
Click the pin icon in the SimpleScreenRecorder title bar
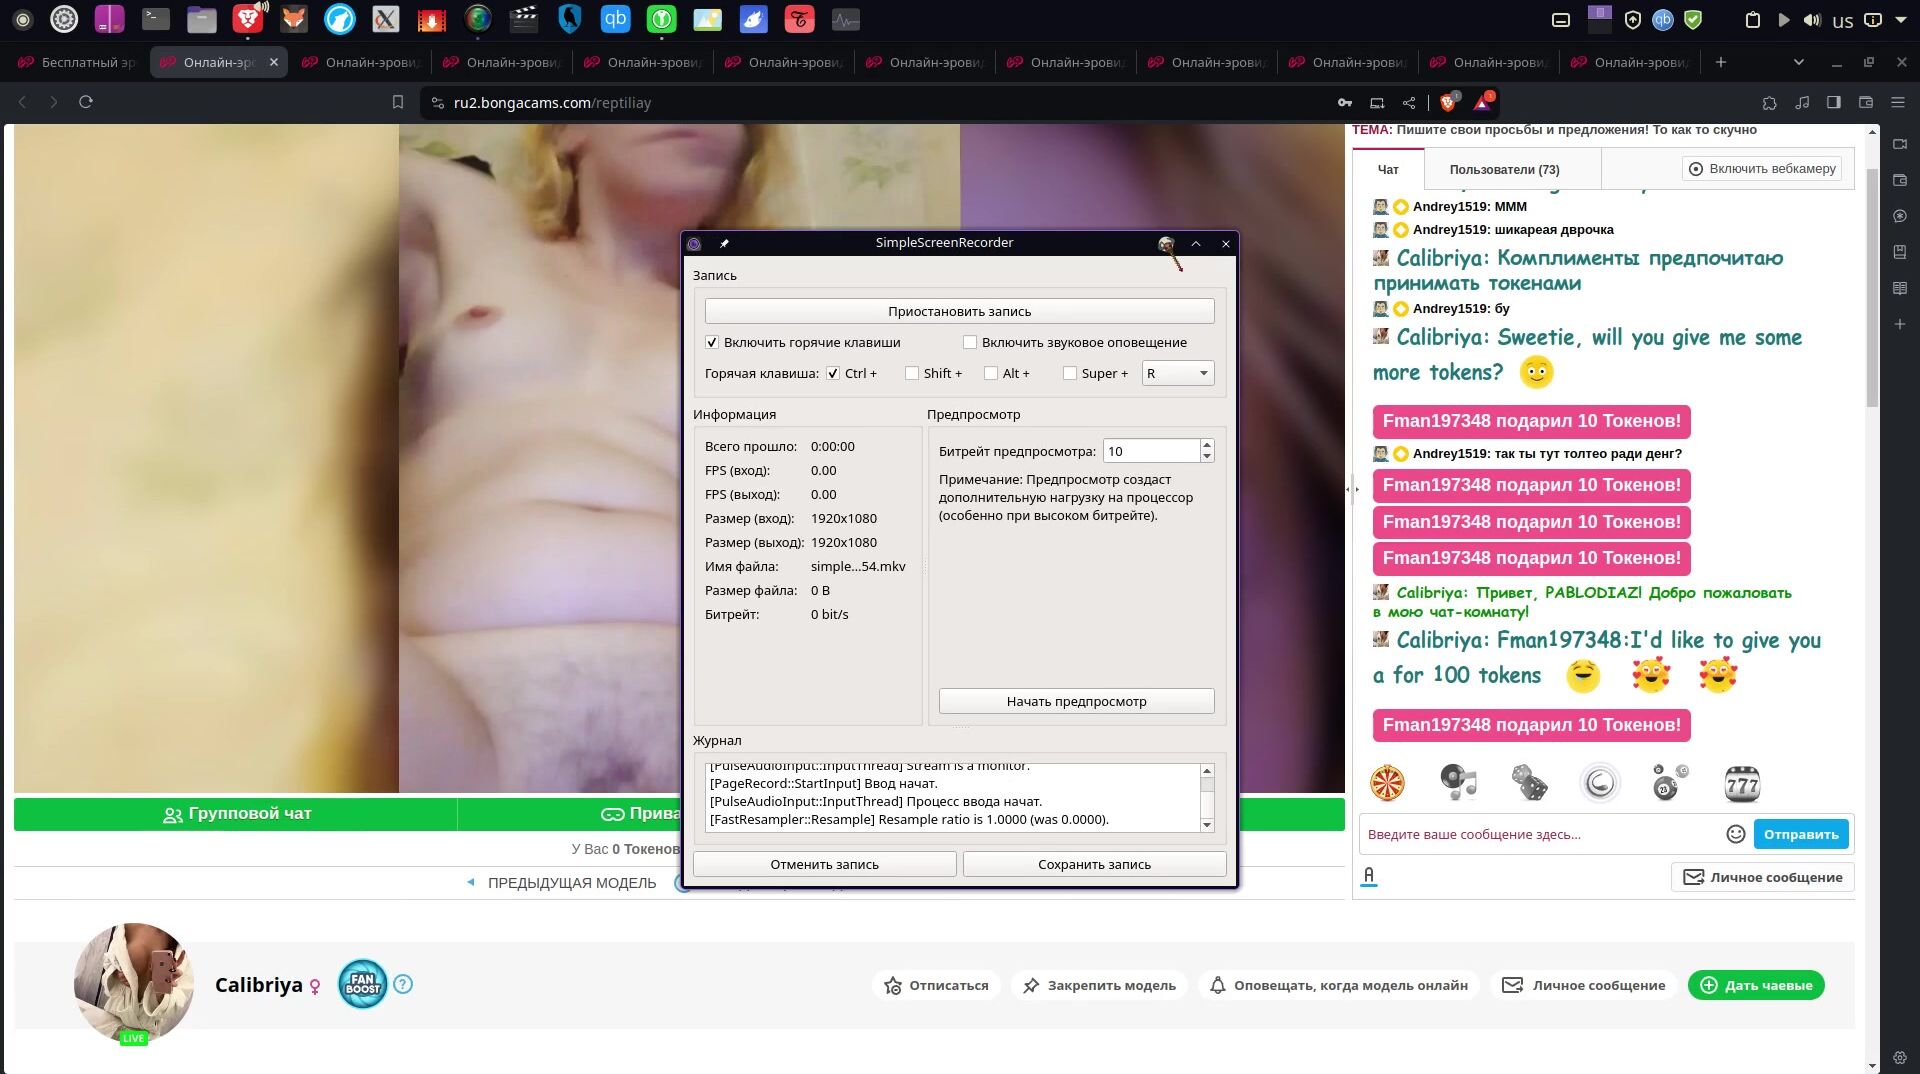[x=725, y=243]
